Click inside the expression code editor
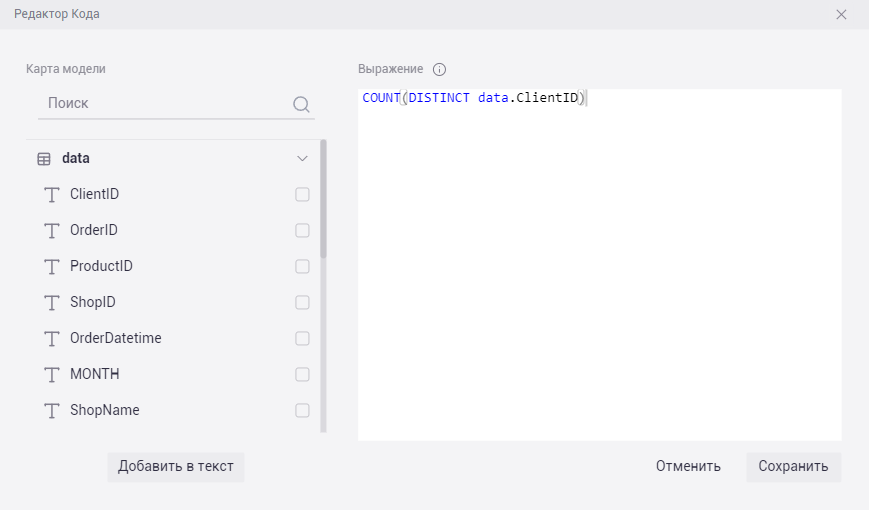This screenshot has width=869, height=510. click(600, 270)
